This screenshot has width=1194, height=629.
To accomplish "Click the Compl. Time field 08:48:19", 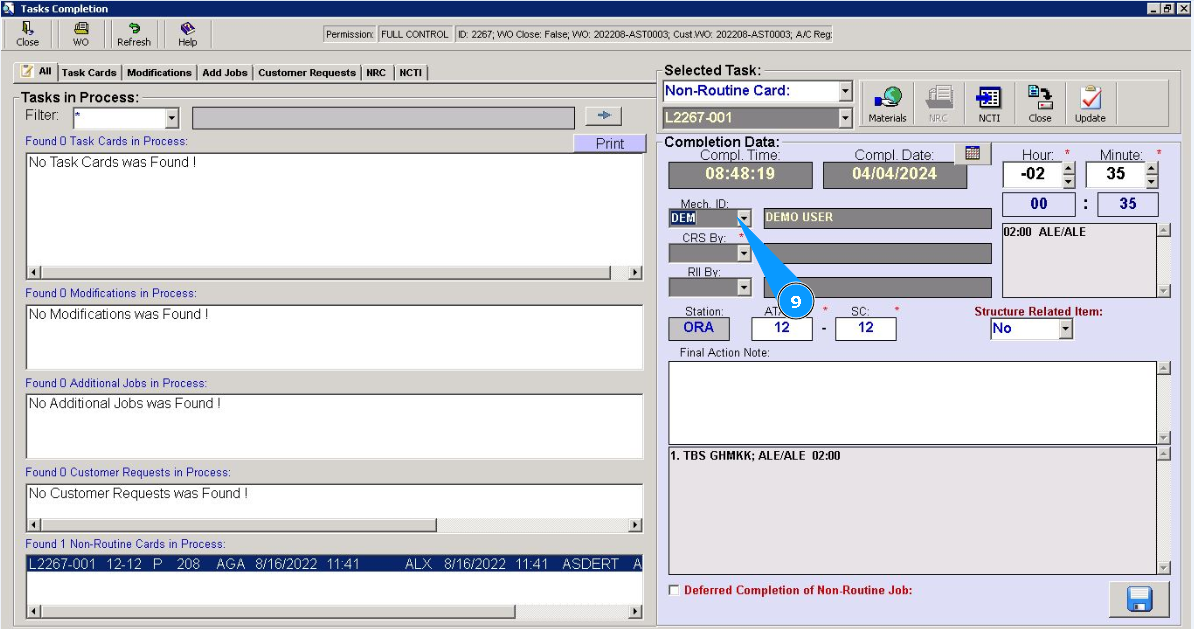I will click(740, 174).
